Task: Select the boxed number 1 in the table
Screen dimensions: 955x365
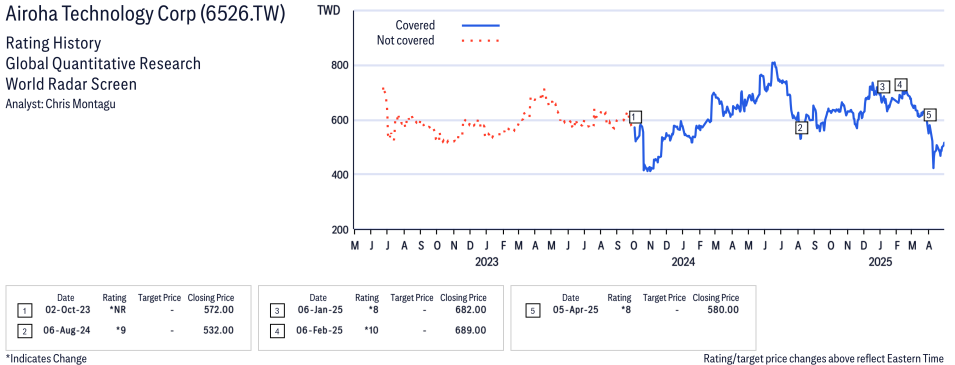Action: pos(24,311)
